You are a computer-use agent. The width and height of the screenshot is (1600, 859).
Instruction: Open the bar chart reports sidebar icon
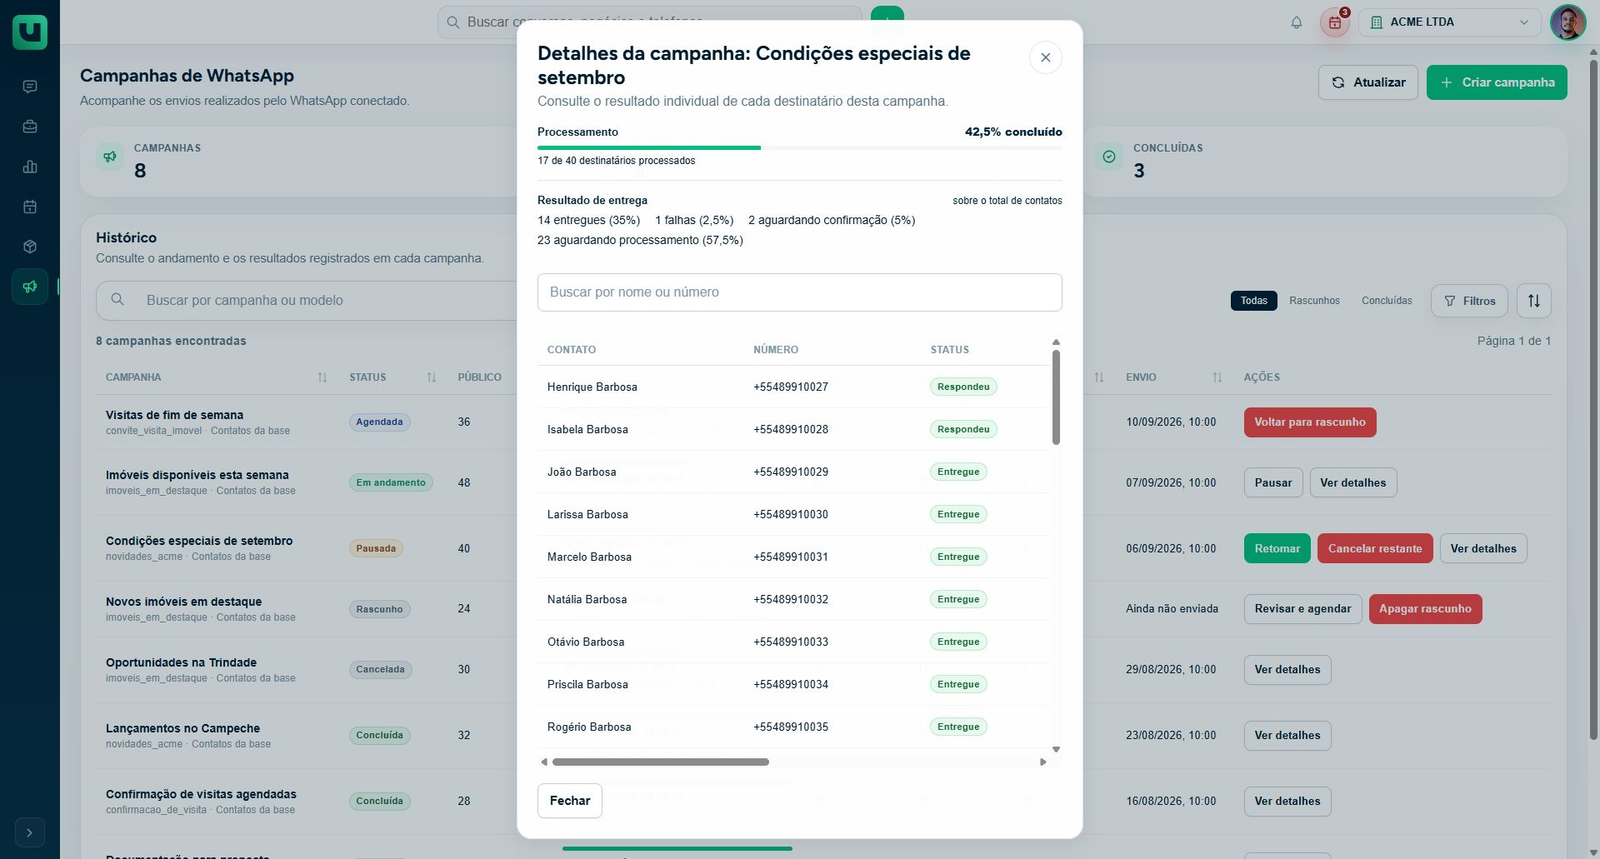point(30,167)
